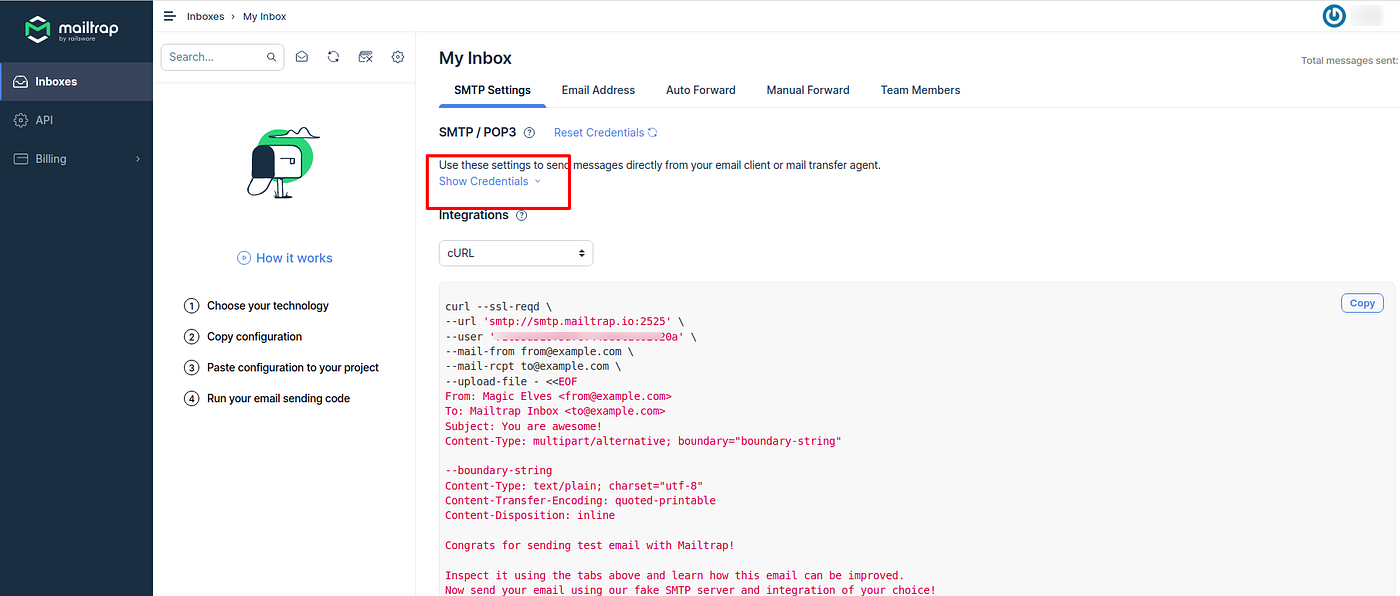
Task: Toggle the hamburger sidebar menu icon
Action: pyautogui.click(x=169, y=16)
